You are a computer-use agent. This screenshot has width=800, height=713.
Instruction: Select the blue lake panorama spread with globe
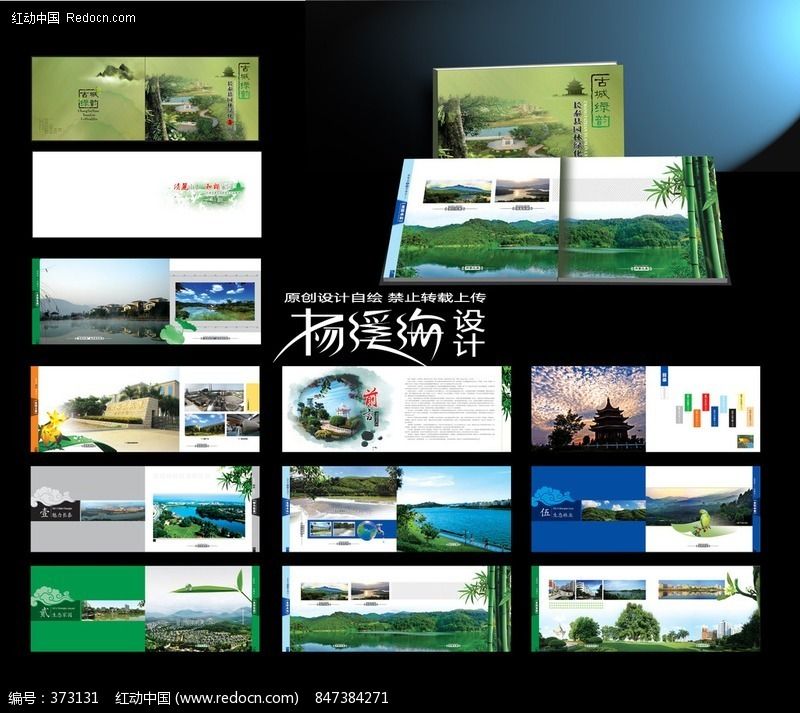pos(396,509)
